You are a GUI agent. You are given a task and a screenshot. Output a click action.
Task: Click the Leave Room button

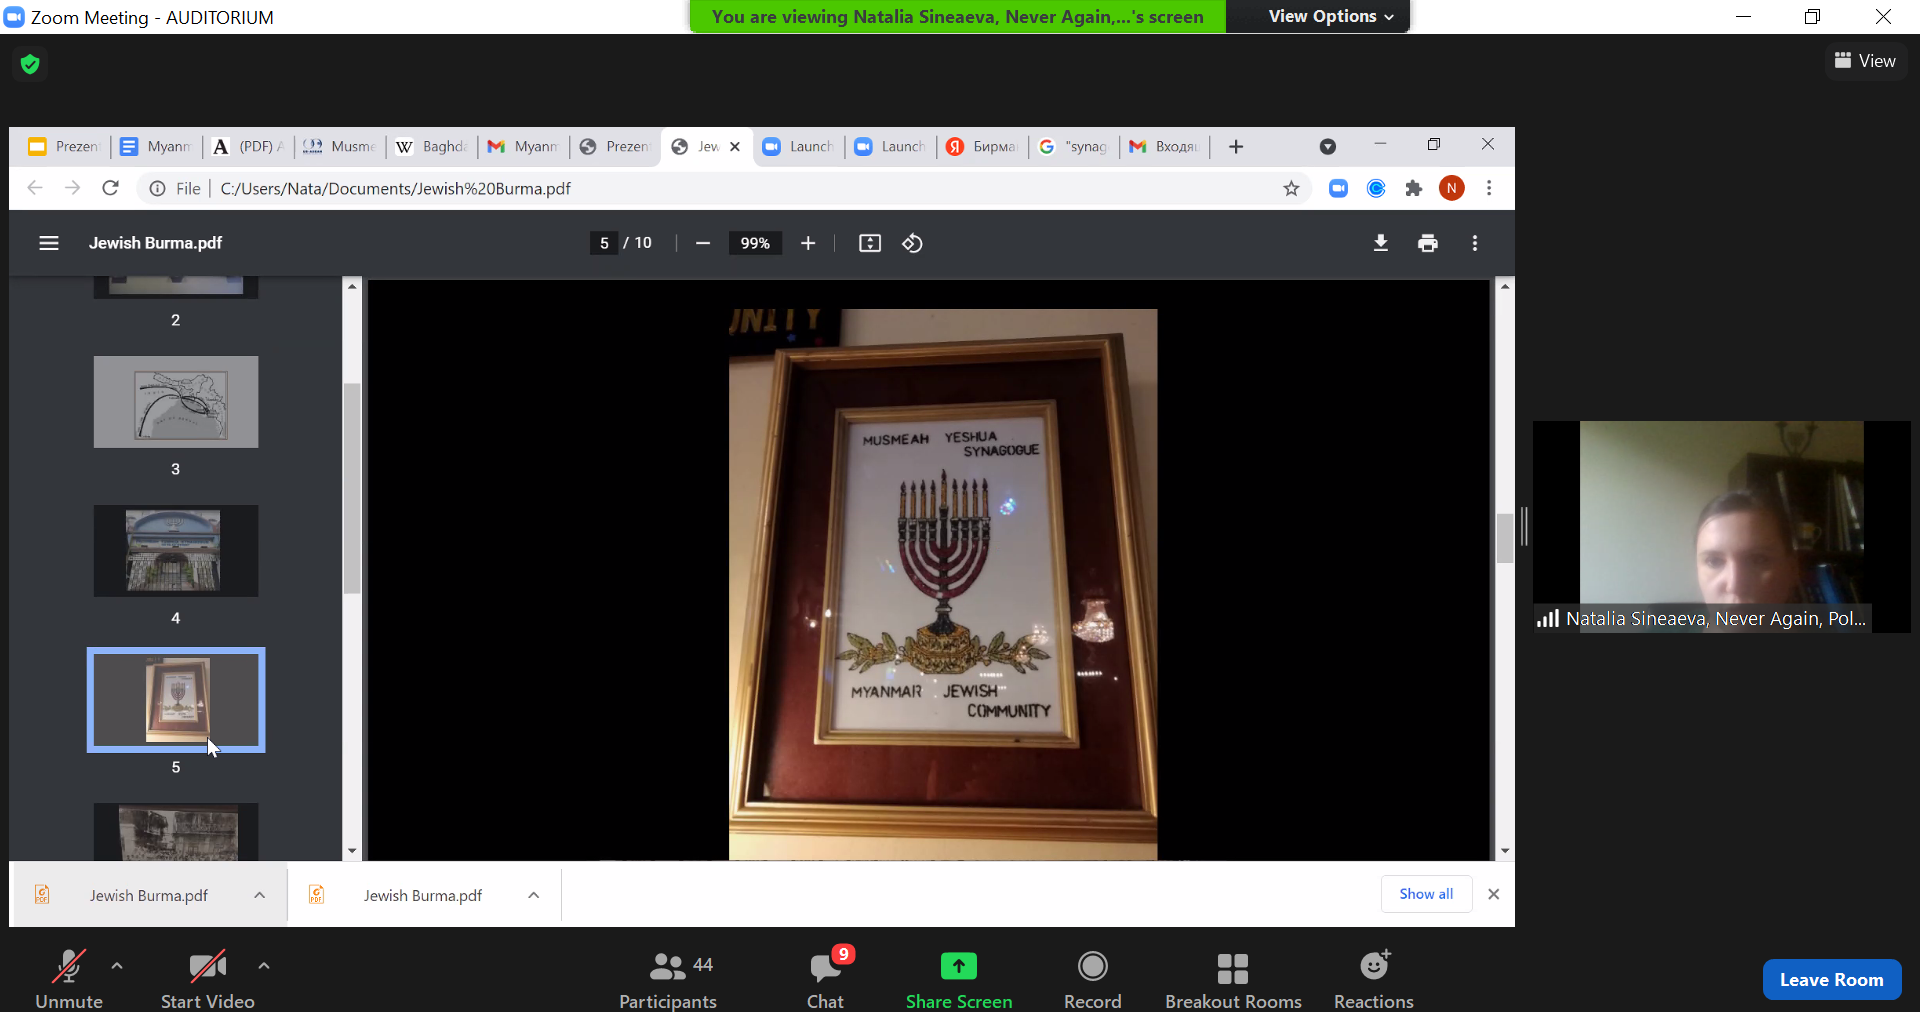pyautogui.click(x=1831, y=980)
